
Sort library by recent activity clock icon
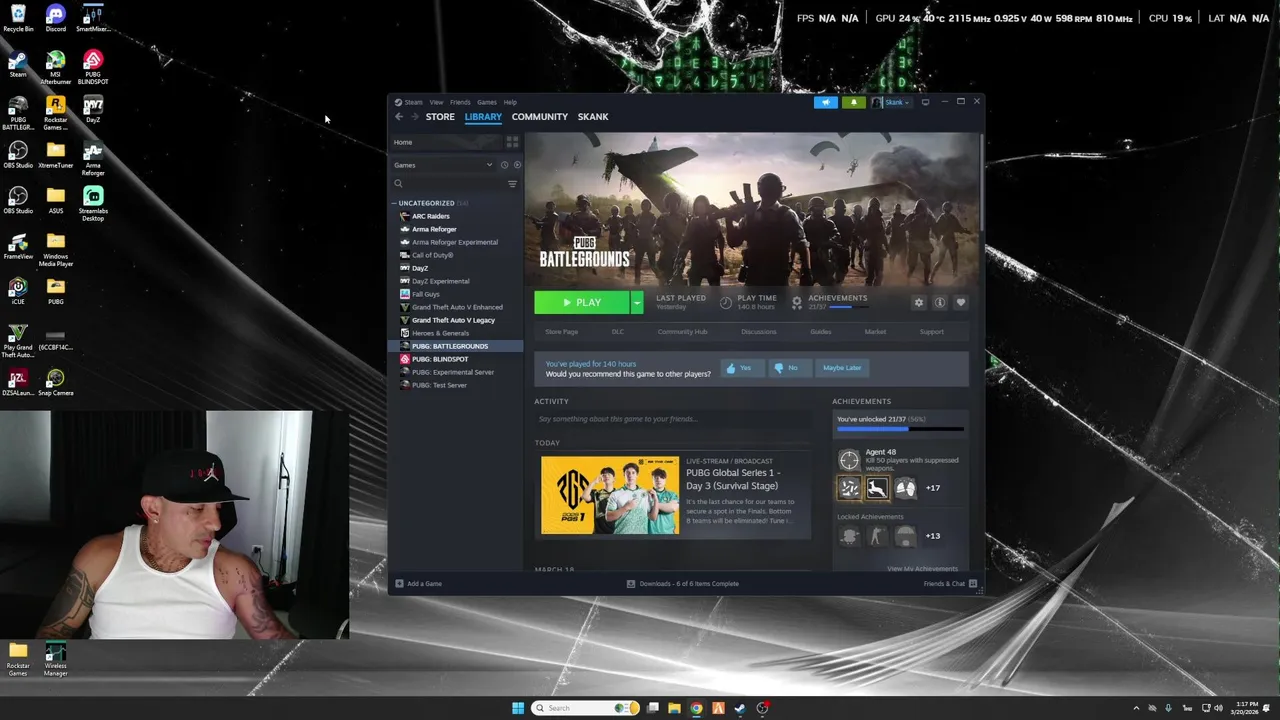click(504, 165)
